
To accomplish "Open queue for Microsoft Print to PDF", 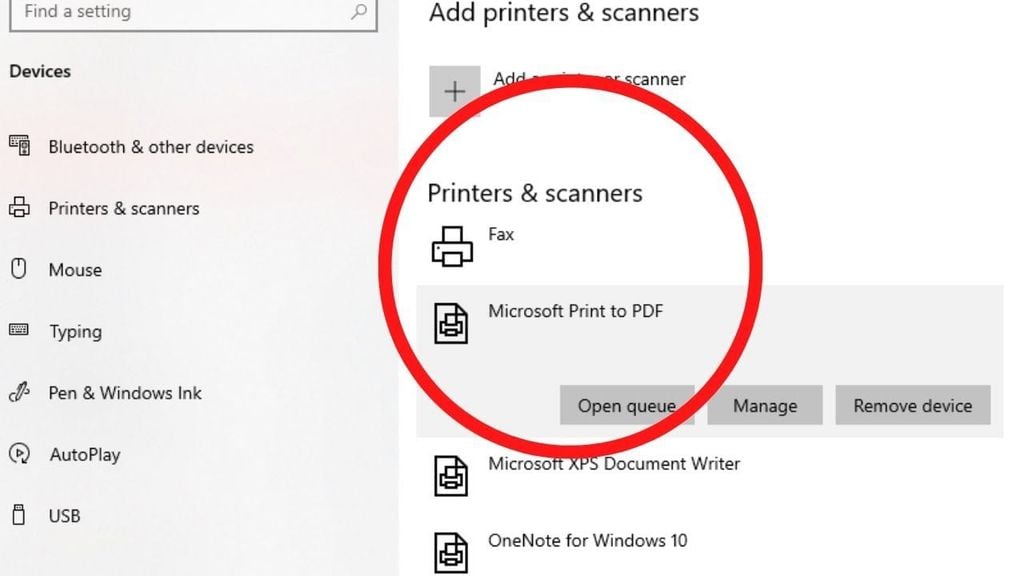I will click(626, 406).
